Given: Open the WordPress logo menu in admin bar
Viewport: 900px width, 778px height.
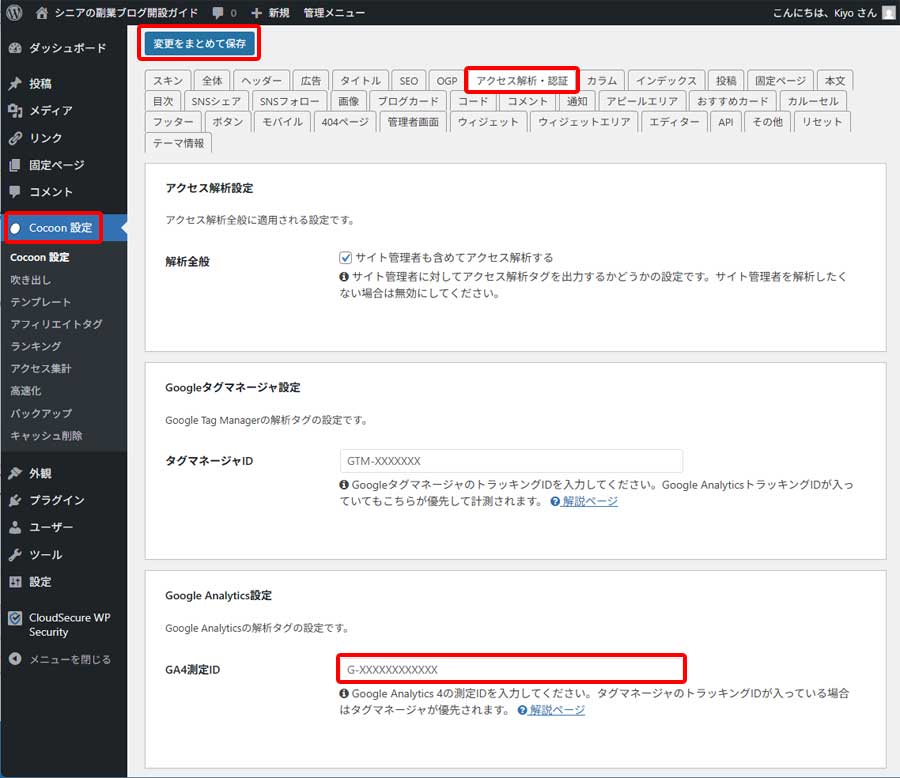Looking at the screenshot, I should (13, 12).
